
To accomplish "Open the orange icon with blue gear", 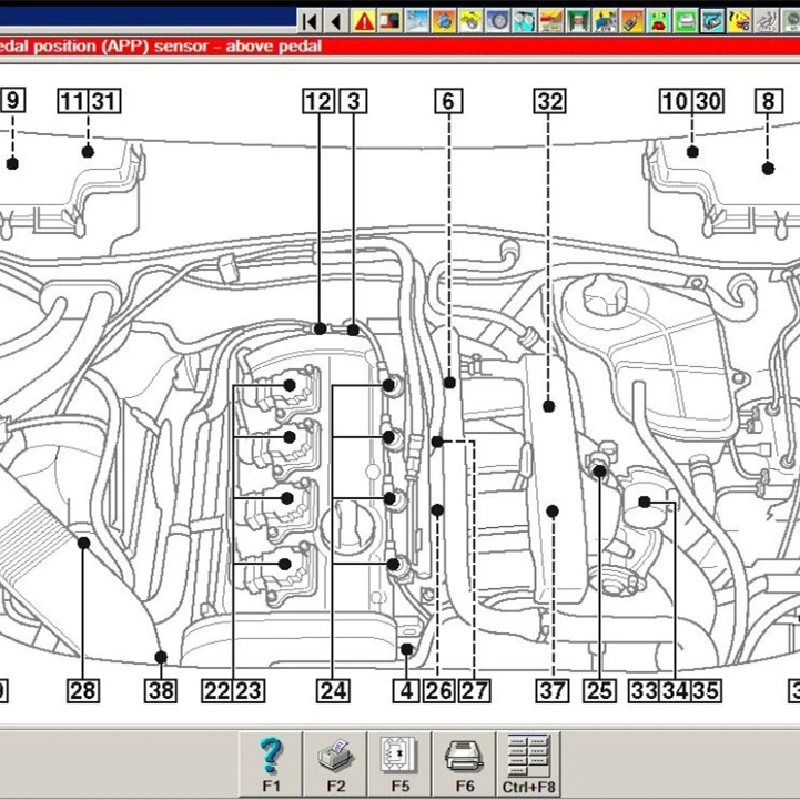I will (x=444, y=21).
